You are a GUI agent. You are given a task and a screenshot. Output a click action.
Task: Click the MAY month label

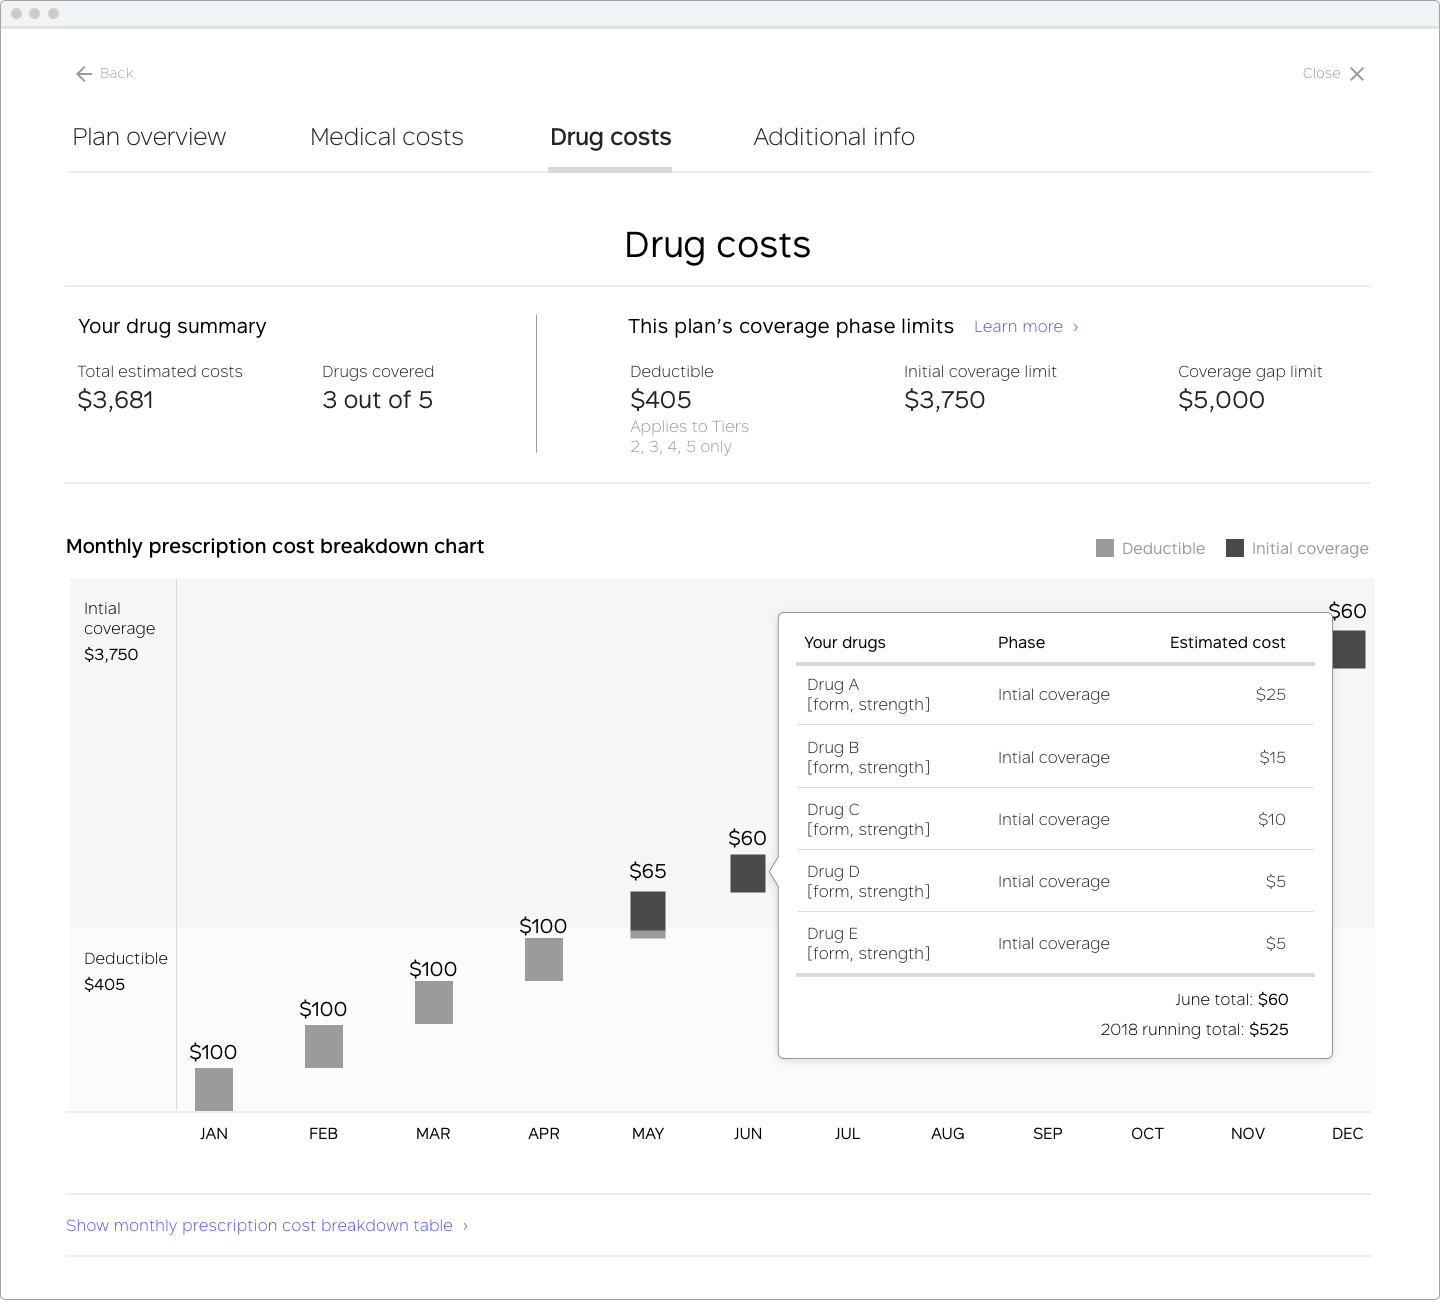(x=648, y=1134)
